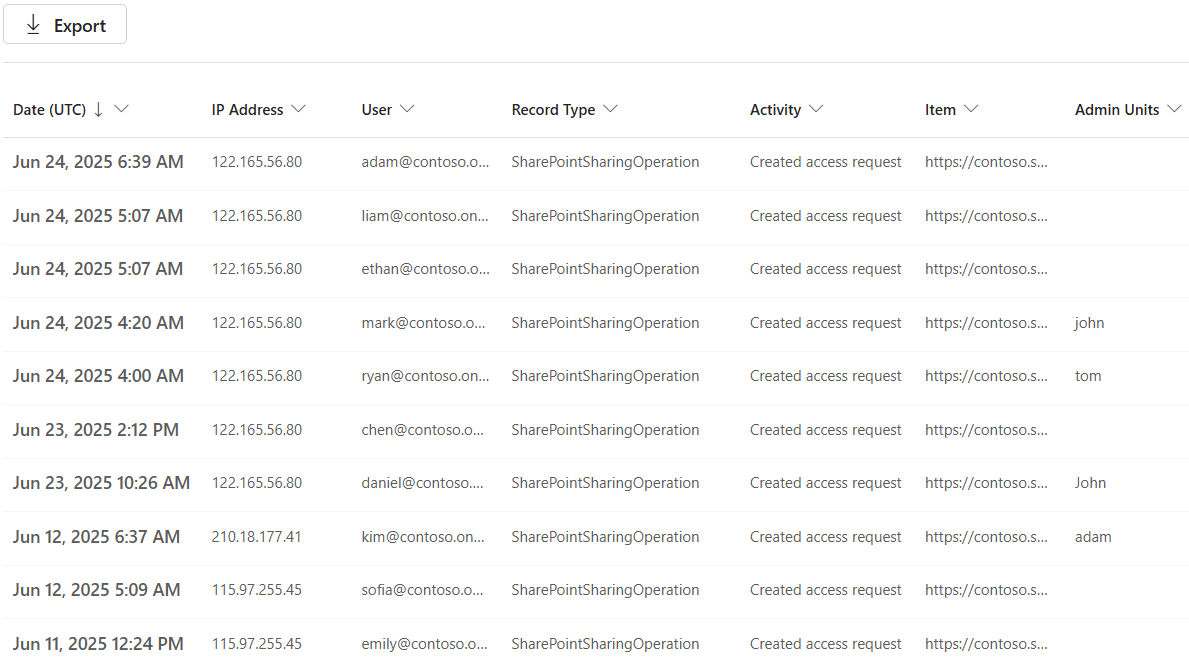This screenshot has width=1189, height=660.
Task: Select the audit record dated Jun 24, 2025 6:39 AM
Action: point(98,161)
